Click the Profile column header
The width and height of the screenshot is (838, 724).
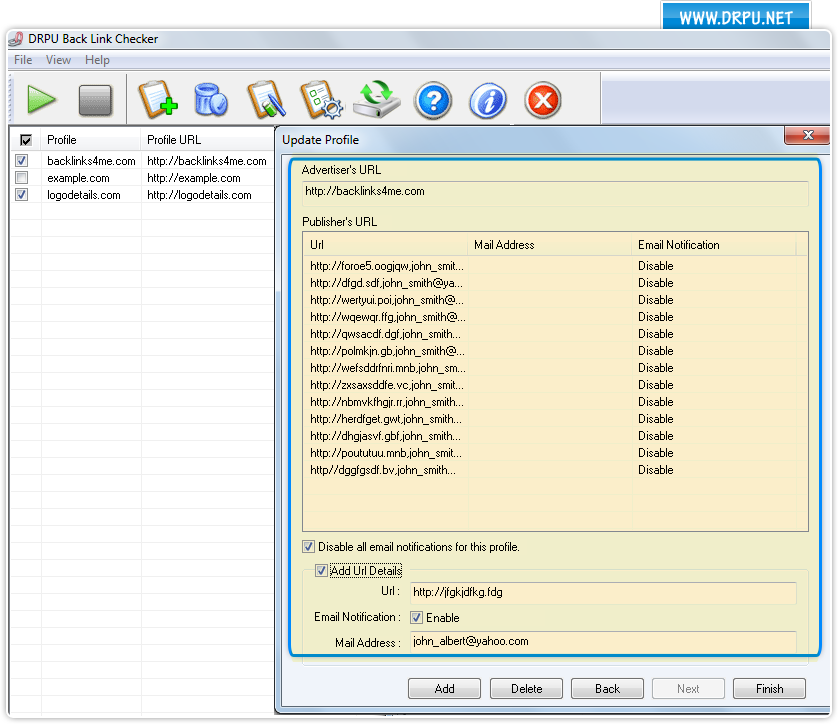point(91,140)
